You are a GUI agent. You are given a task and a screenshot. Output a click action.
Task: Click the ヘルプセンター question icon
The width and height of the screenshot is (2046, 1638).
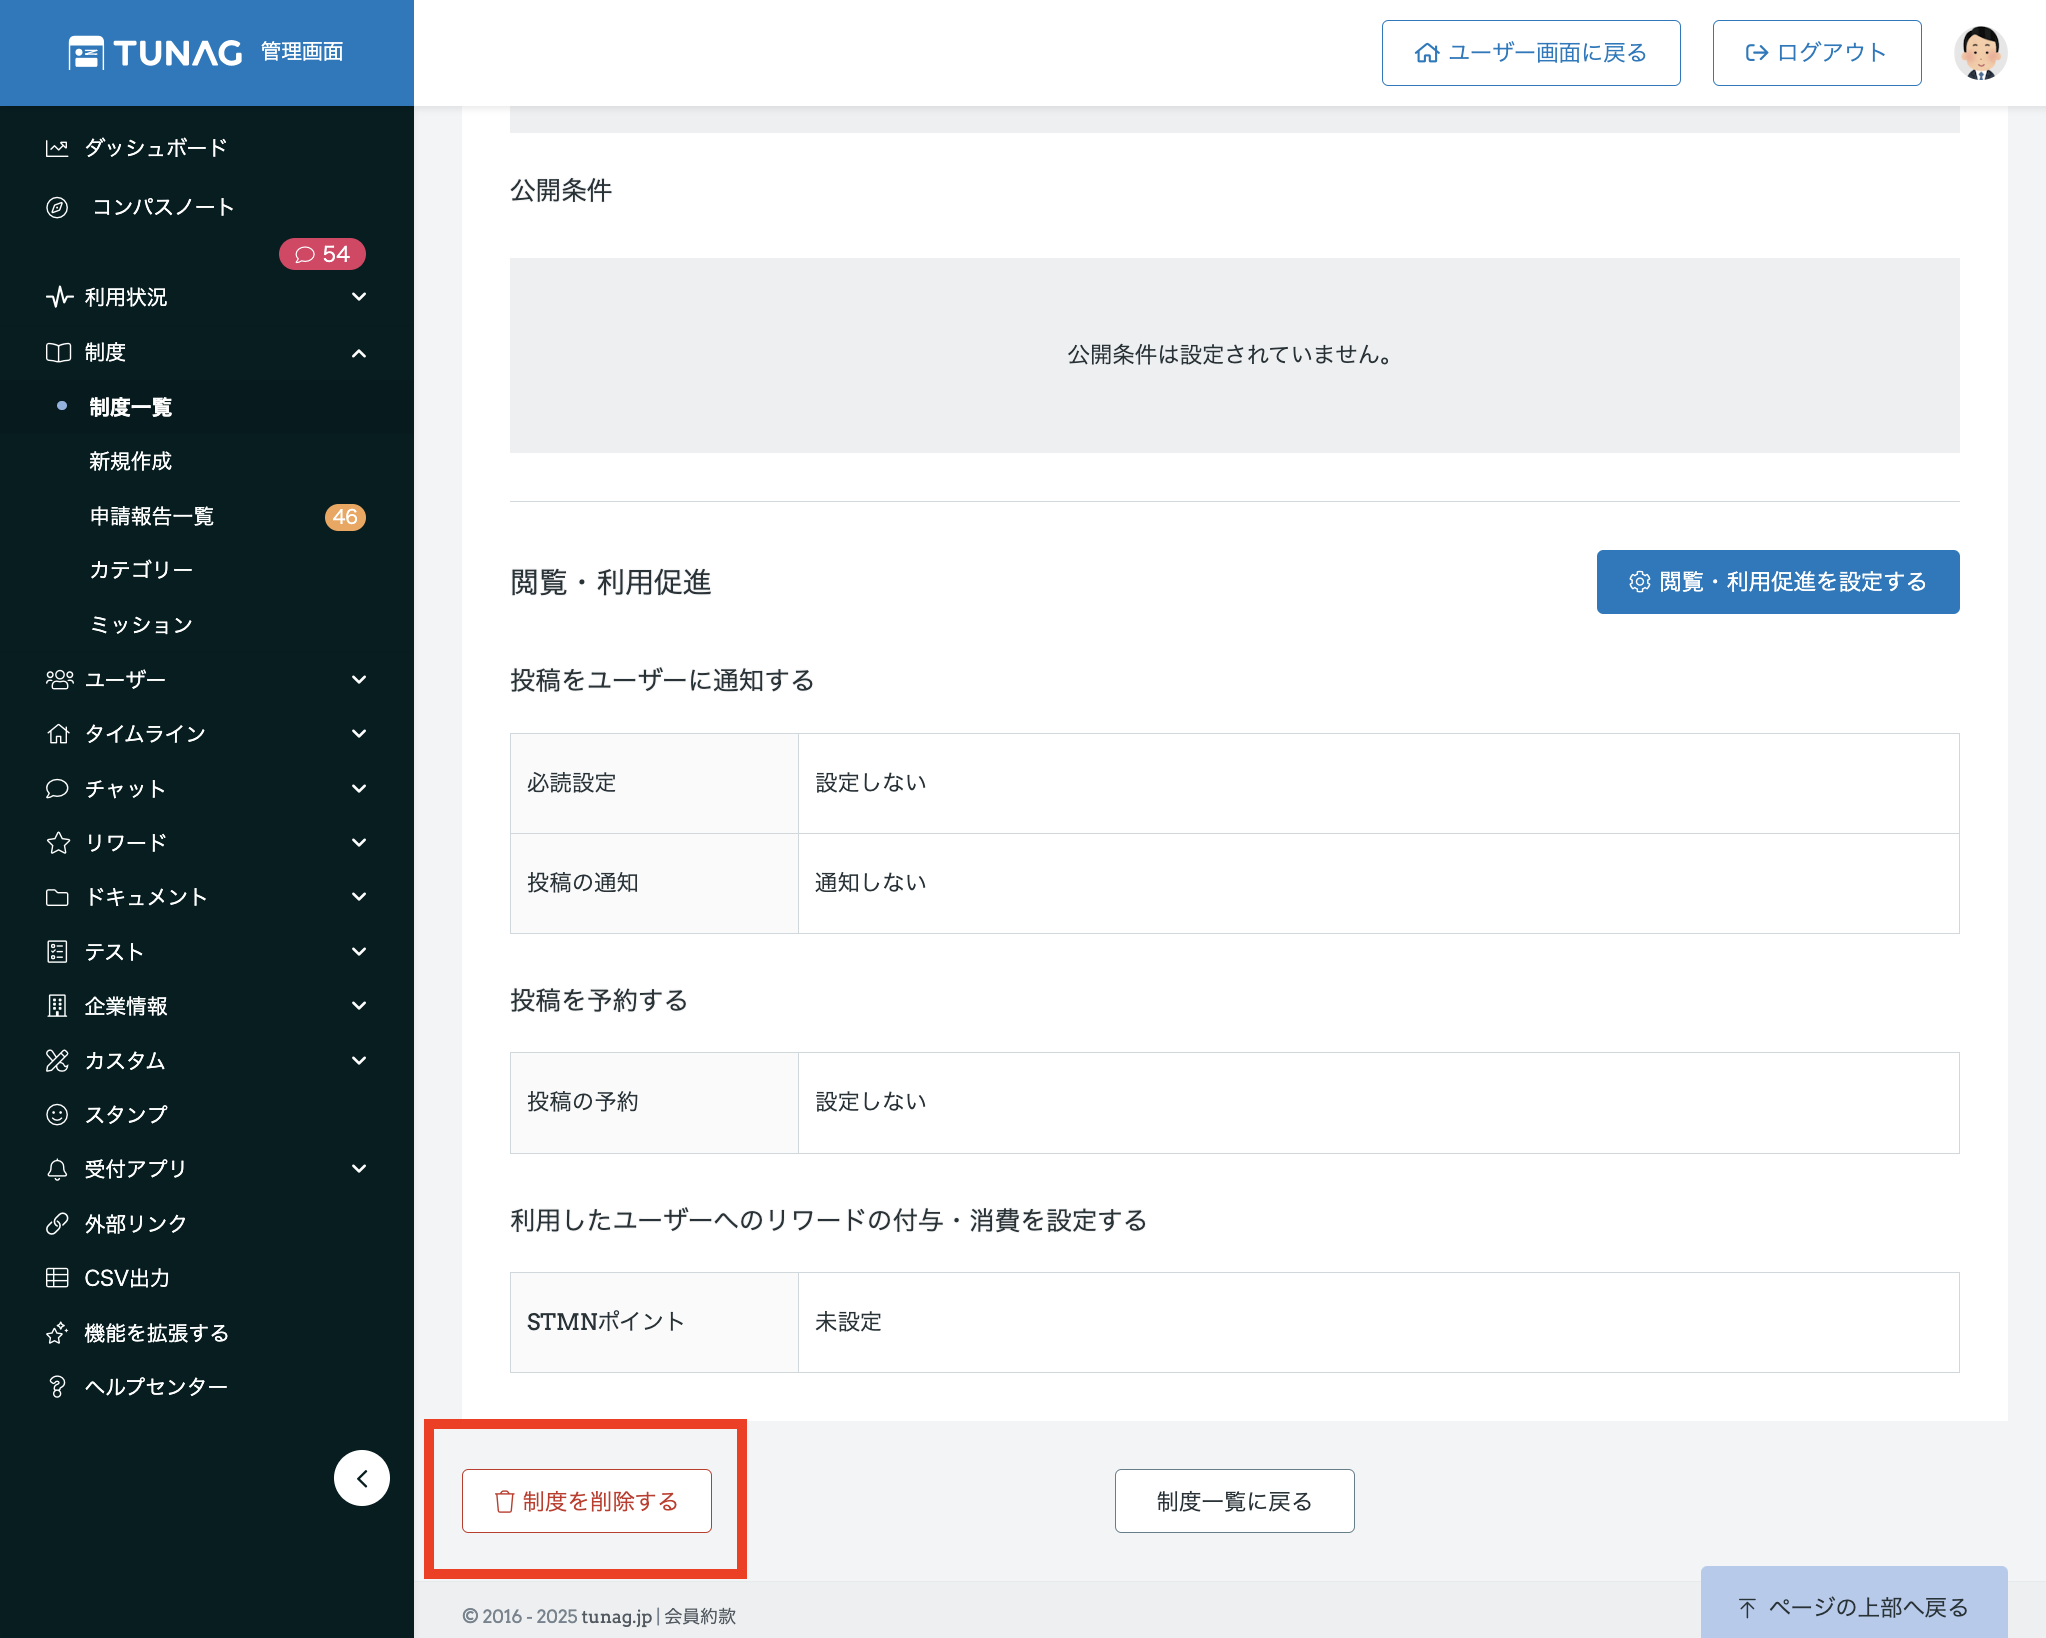tap(58, 1386)
